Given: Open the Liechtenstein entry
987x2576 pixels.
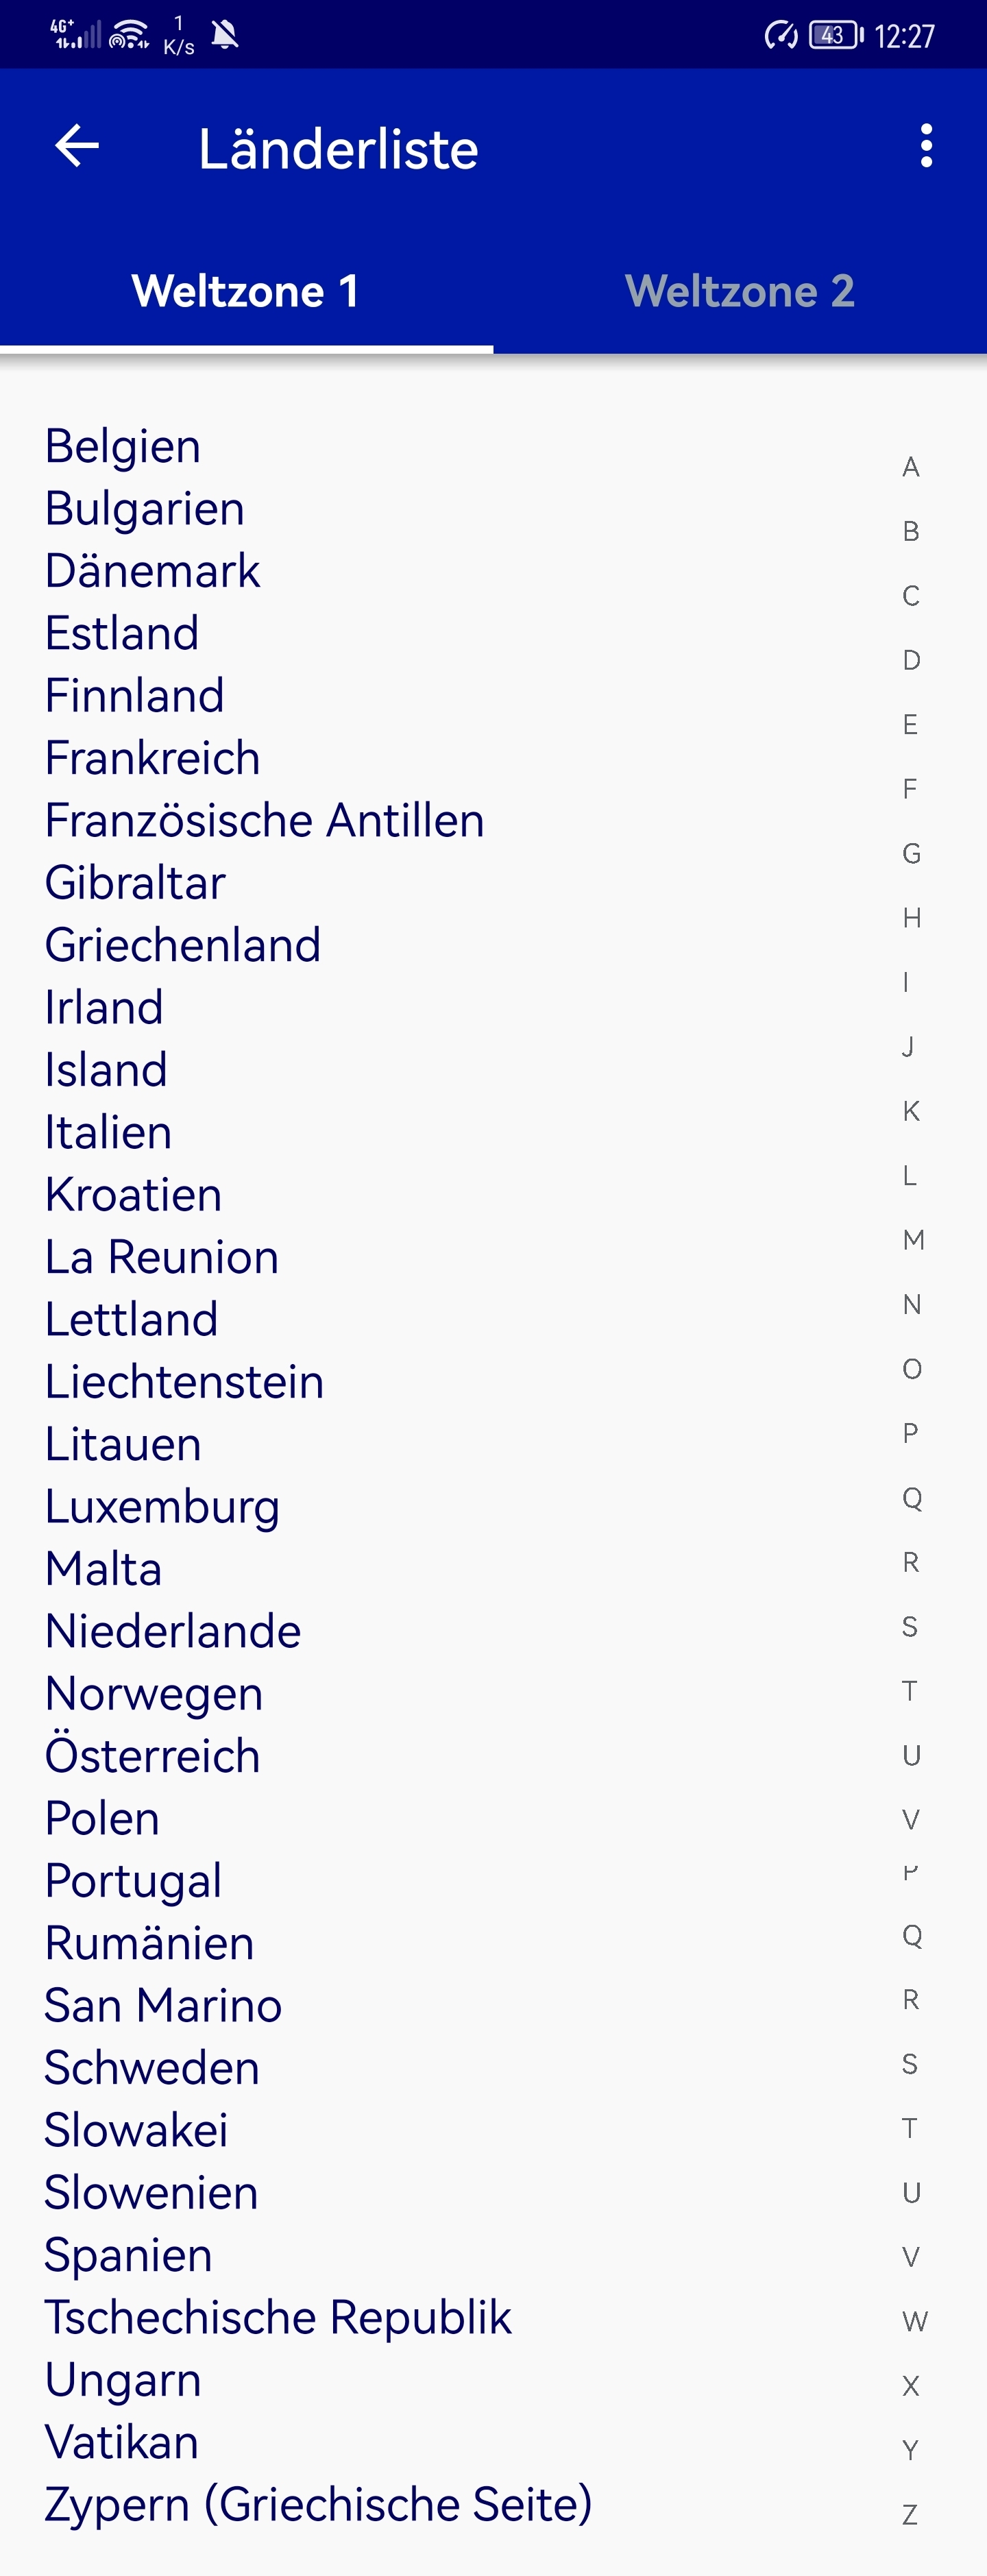Looking at the screenshot, I should coord(184,1382).
